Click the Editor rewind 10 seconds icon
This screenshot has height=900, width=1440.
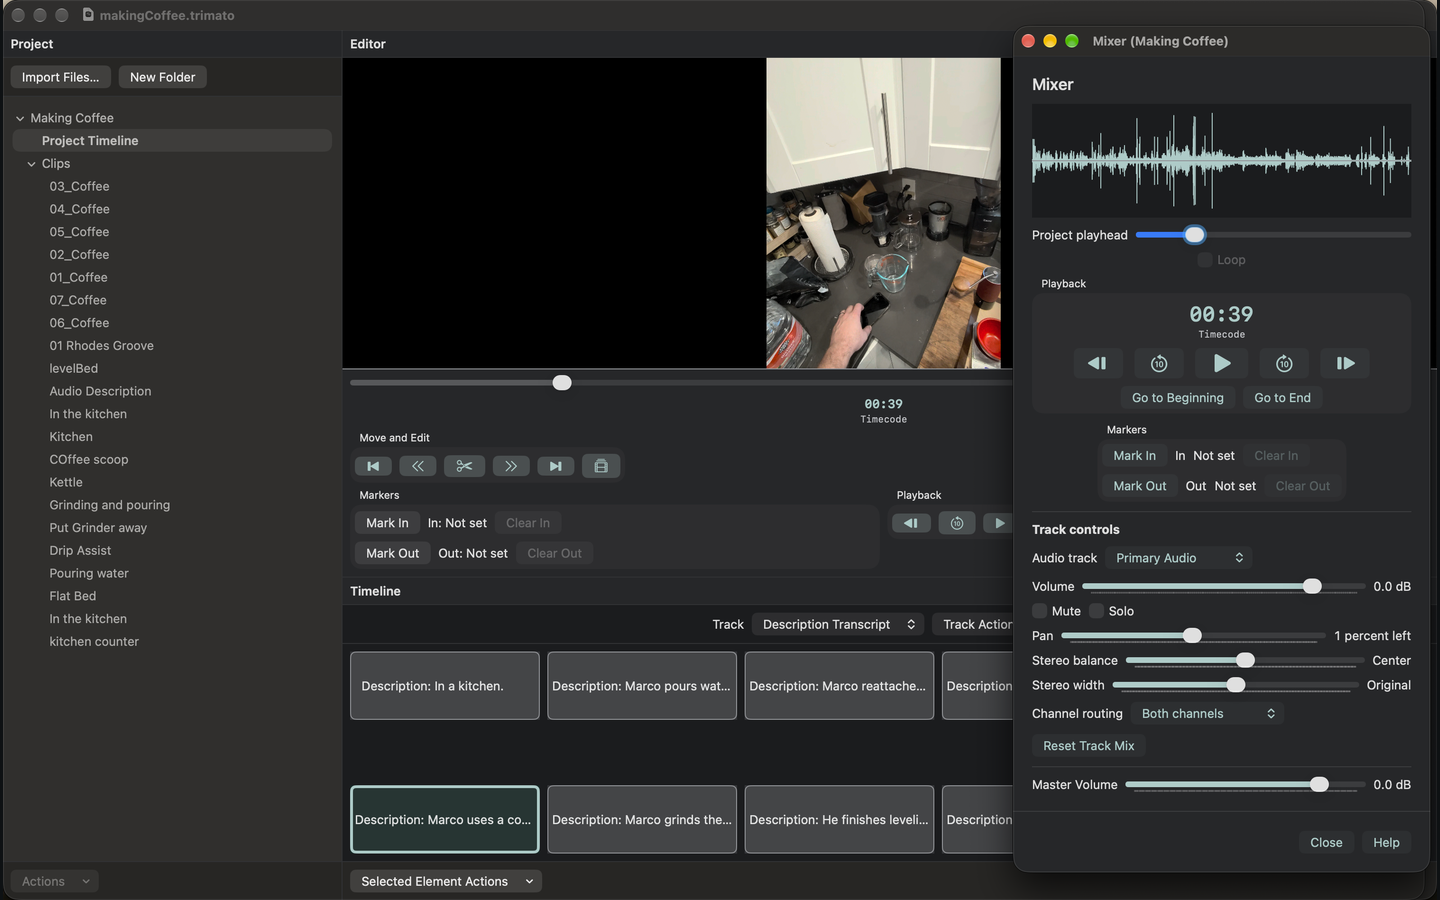pos(957,523)
